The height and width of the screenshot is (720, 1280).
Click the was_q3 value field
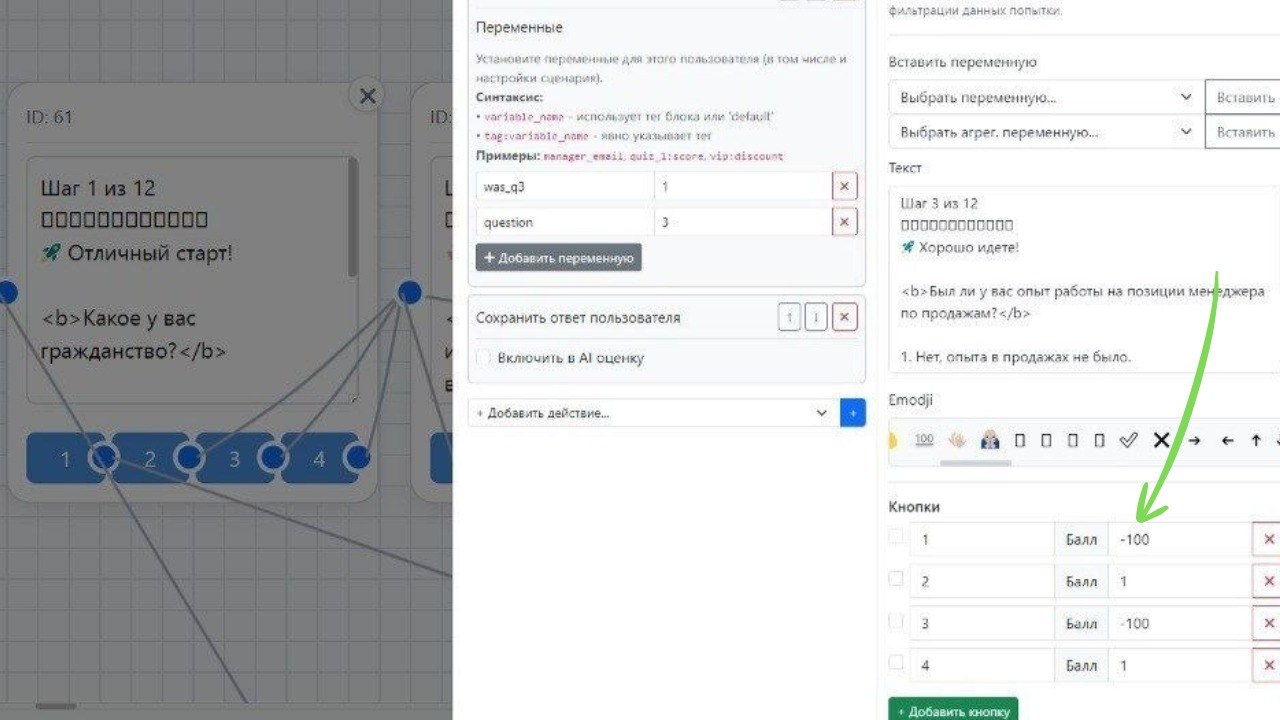(742, 186)
